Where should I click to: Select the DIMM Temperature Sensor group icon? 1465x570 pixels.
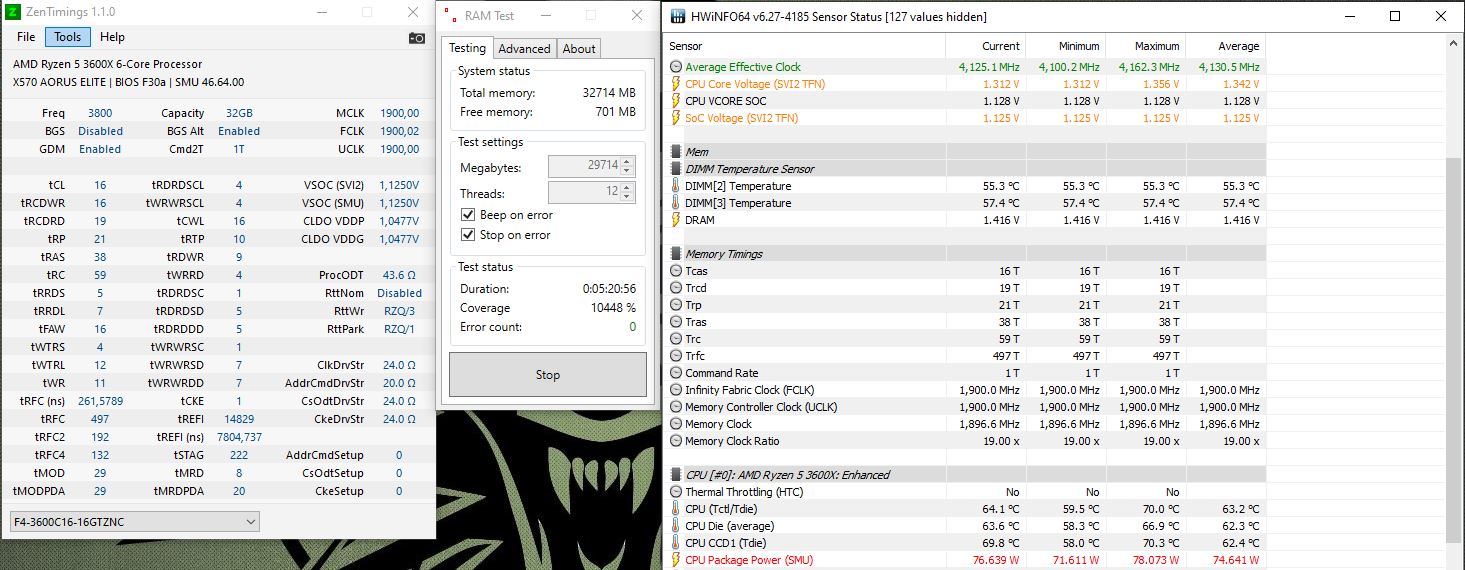[x=676, y=169]
